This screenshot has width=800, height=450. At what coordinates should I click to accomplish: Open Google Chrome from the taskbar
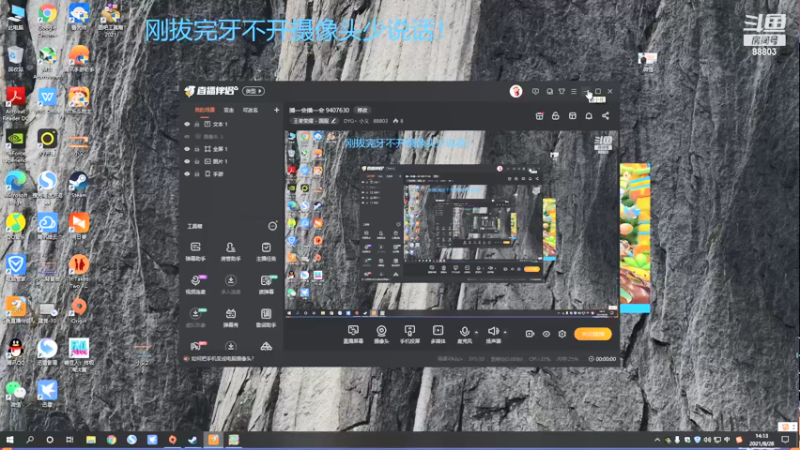(111, 439)
